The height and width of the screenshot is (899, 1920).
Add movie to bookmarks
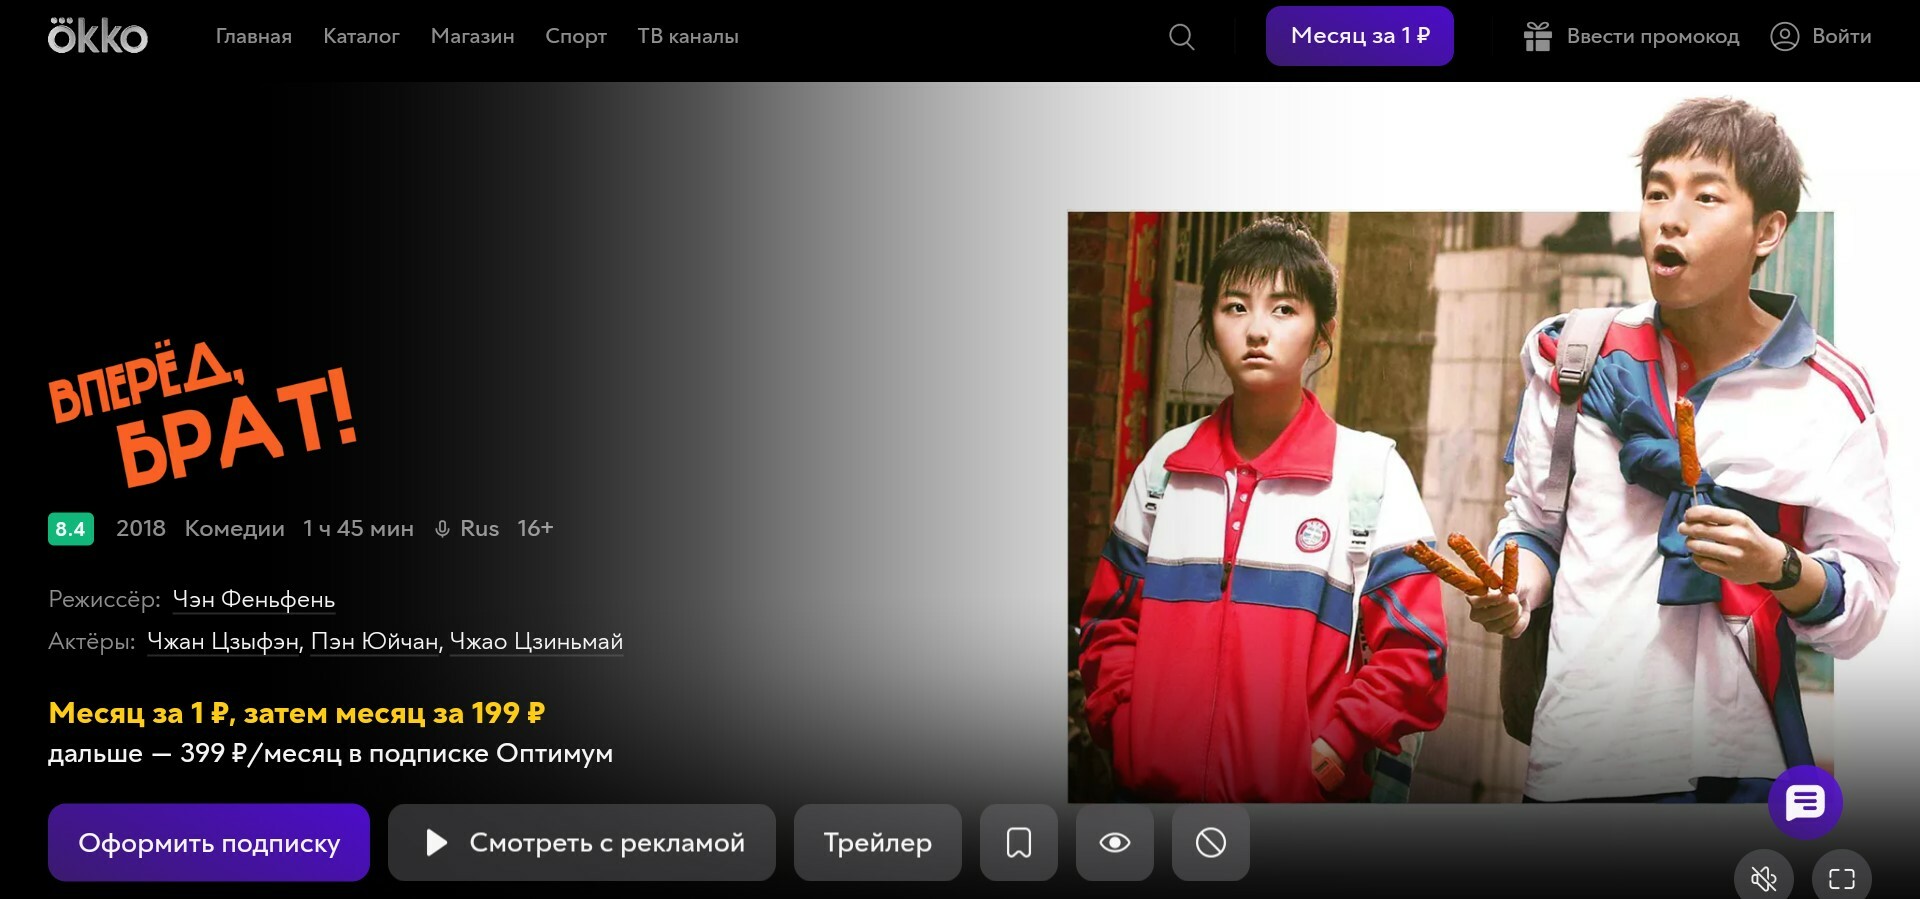pos(1018,843)
